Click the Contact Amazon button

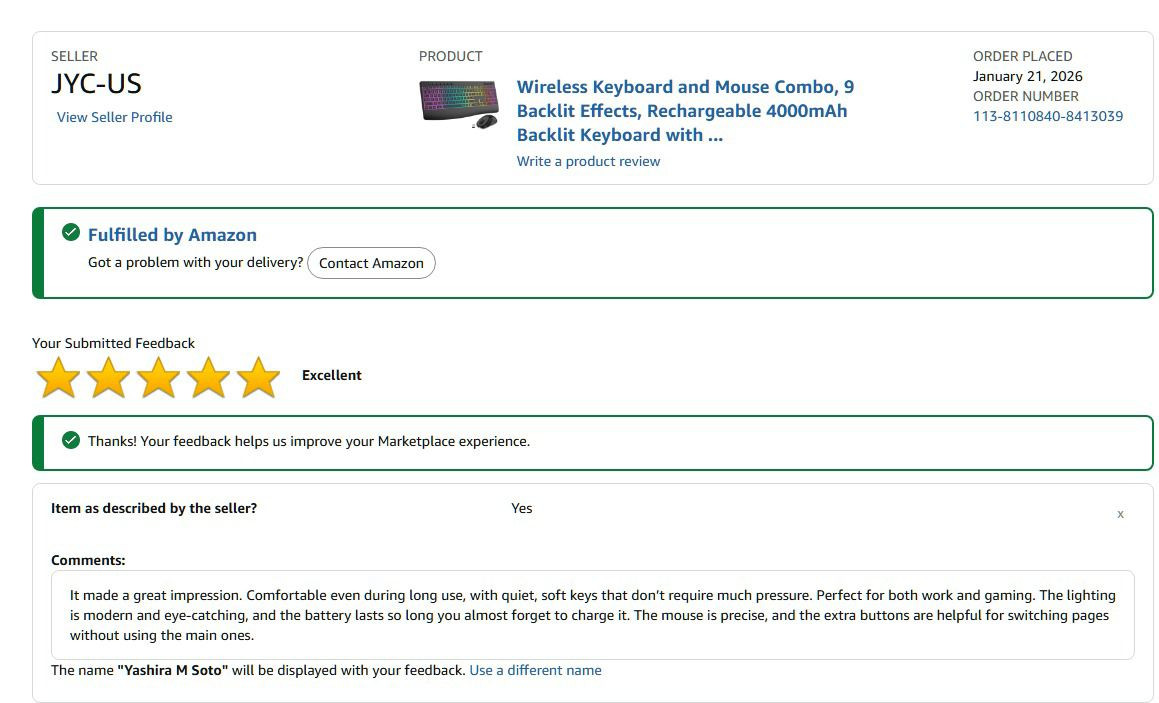pos(371,263)
